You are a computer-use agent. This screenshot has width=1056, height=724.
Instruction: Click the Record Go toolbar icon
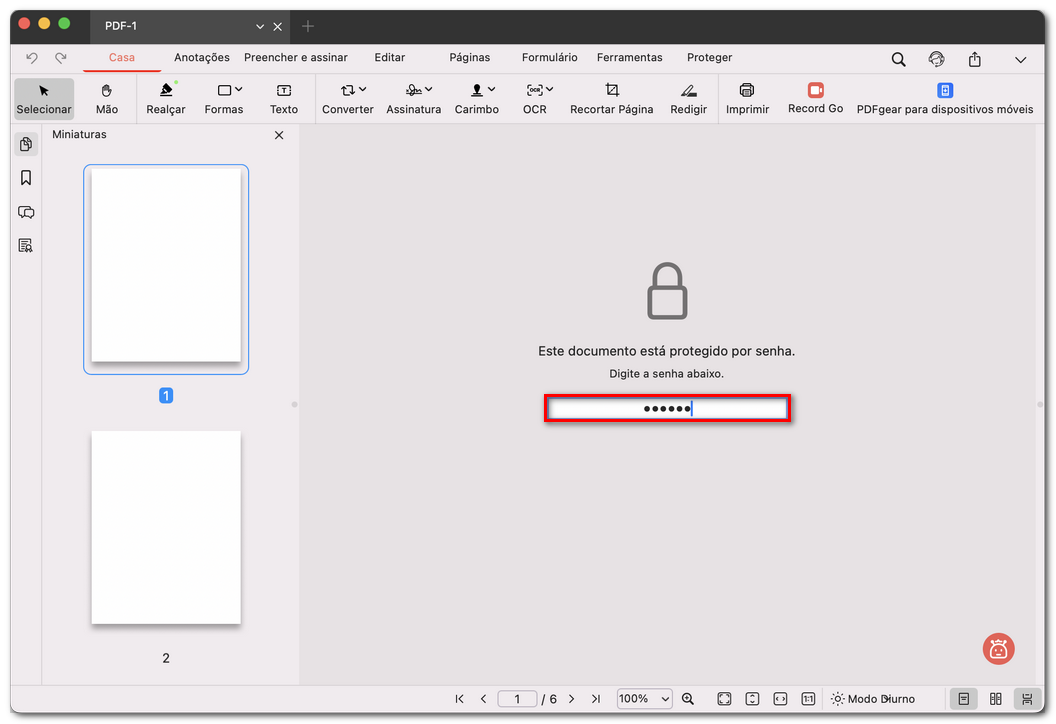[x=814, y=98]
